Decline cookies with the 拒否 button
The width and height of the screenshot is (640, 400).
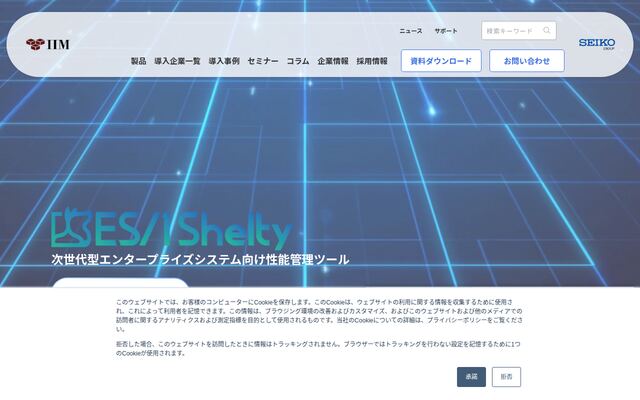pyautogui.click(x=507, y=377)
